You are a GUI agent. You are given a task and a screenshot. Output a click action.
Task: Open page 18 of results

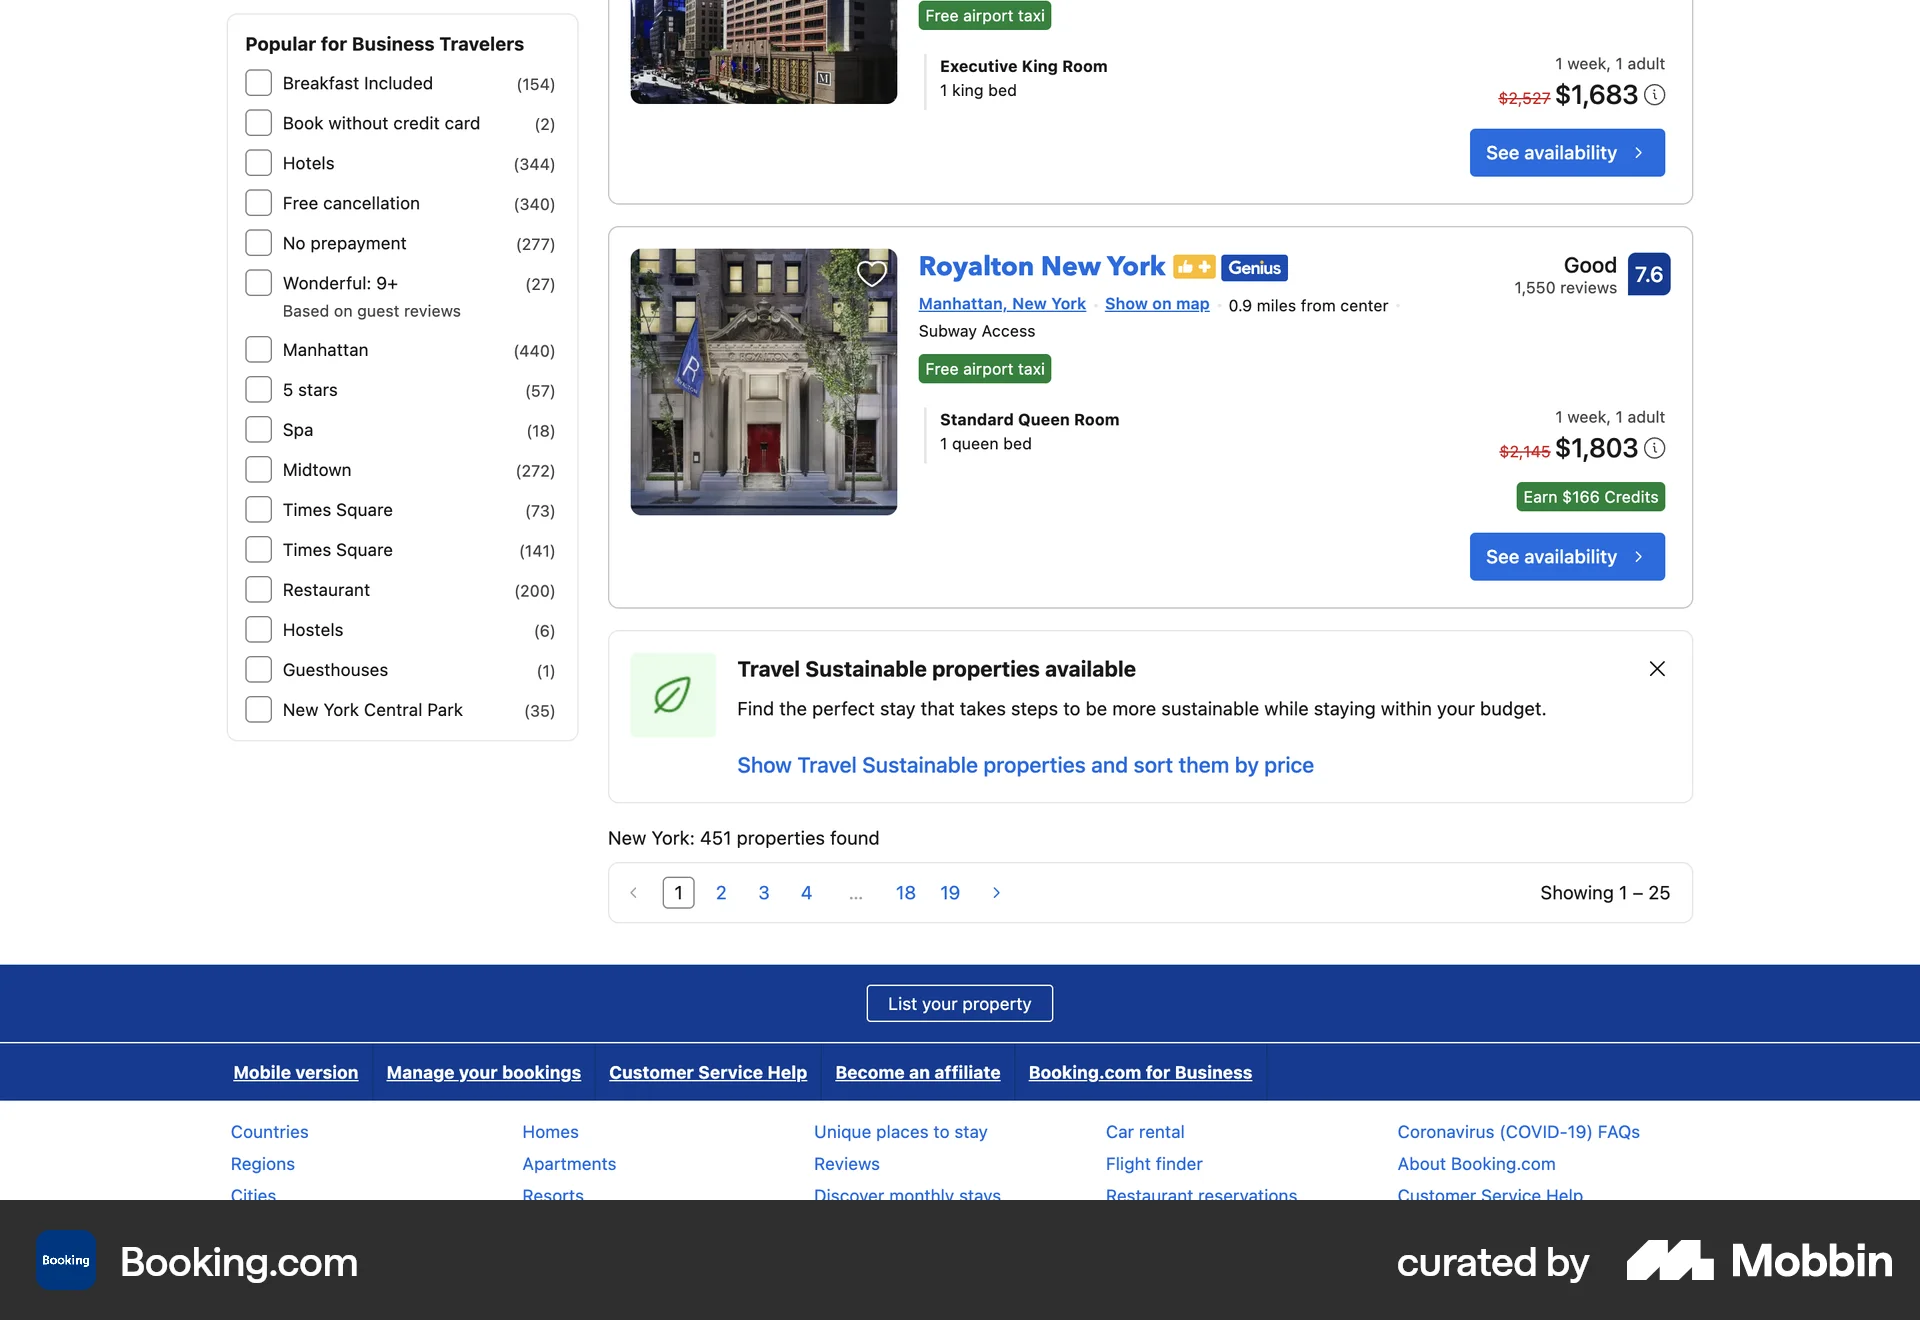[905, 892]
